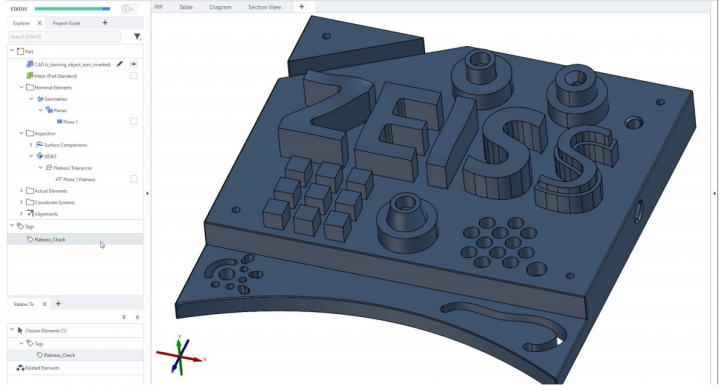Switch to the Table tab
Image resolution: width=720 pixels, height=390 pixels.
[186, 7]
